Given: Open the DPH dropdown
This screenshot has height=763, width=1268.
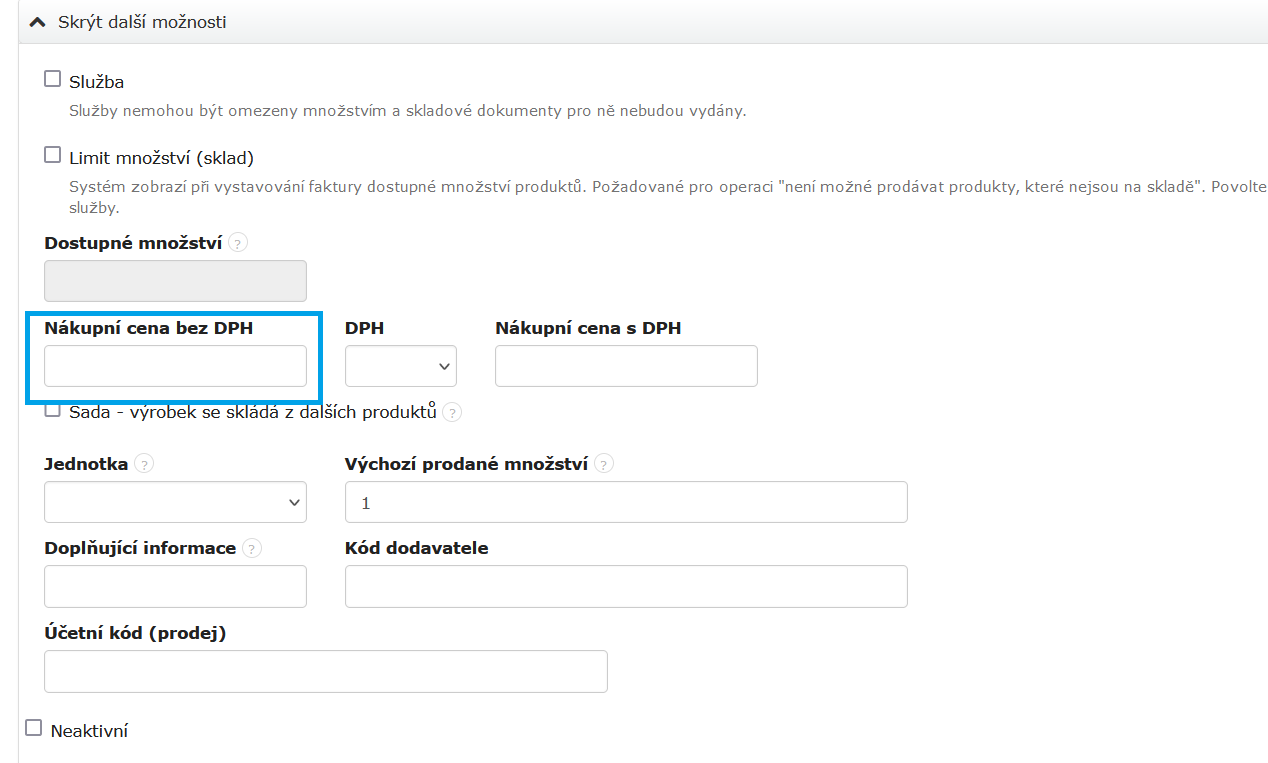Looking at the screenshot, I should [401, 366].
